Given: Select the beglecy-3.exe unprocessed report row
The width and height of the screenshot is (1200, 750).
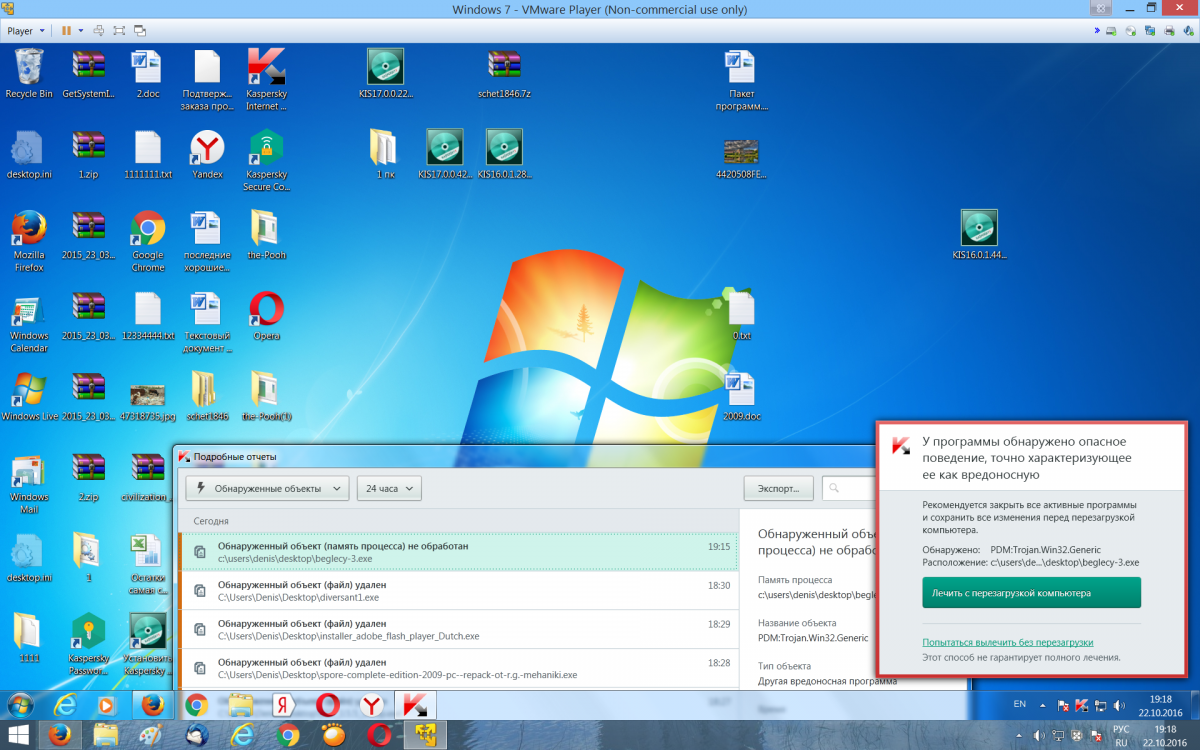Looking at the screenshot, I should pyautogui.click(x=458, y=552).
